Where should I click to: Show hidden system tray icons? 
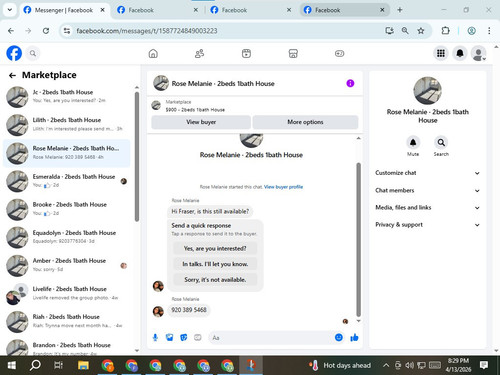point(386,365)
